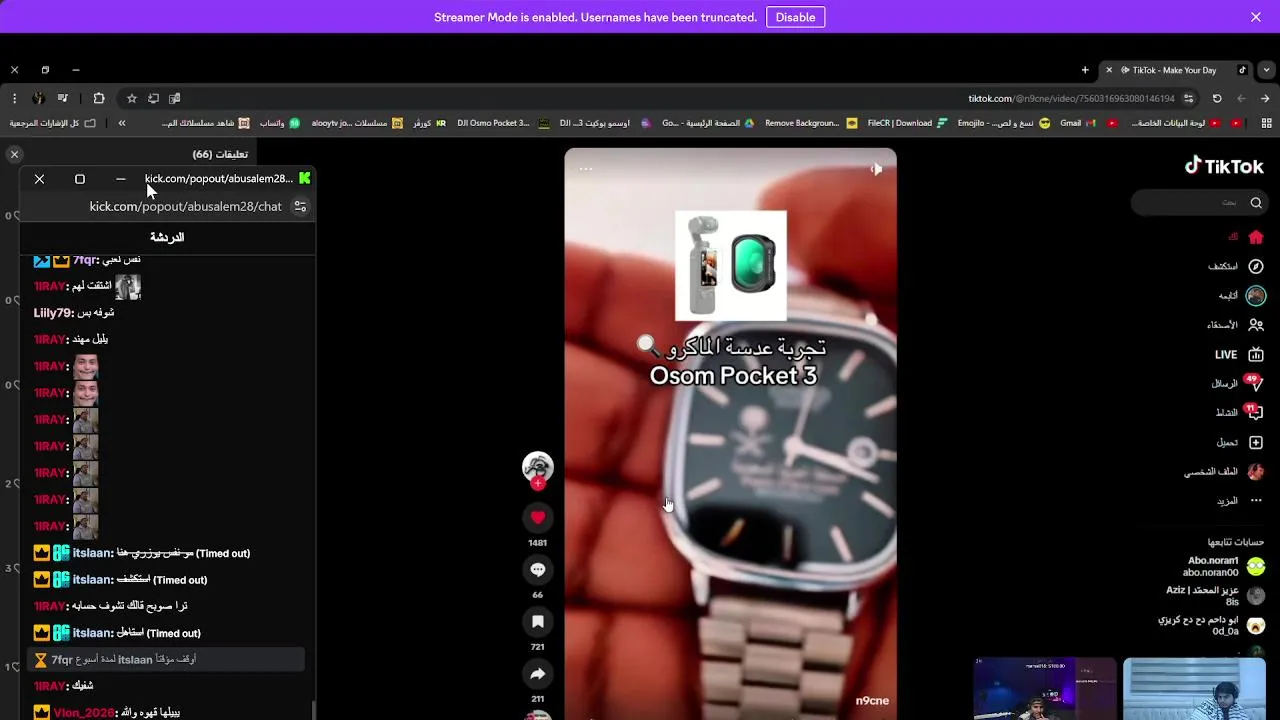Click the tiktok.com address bar URL

point(1071,98)
